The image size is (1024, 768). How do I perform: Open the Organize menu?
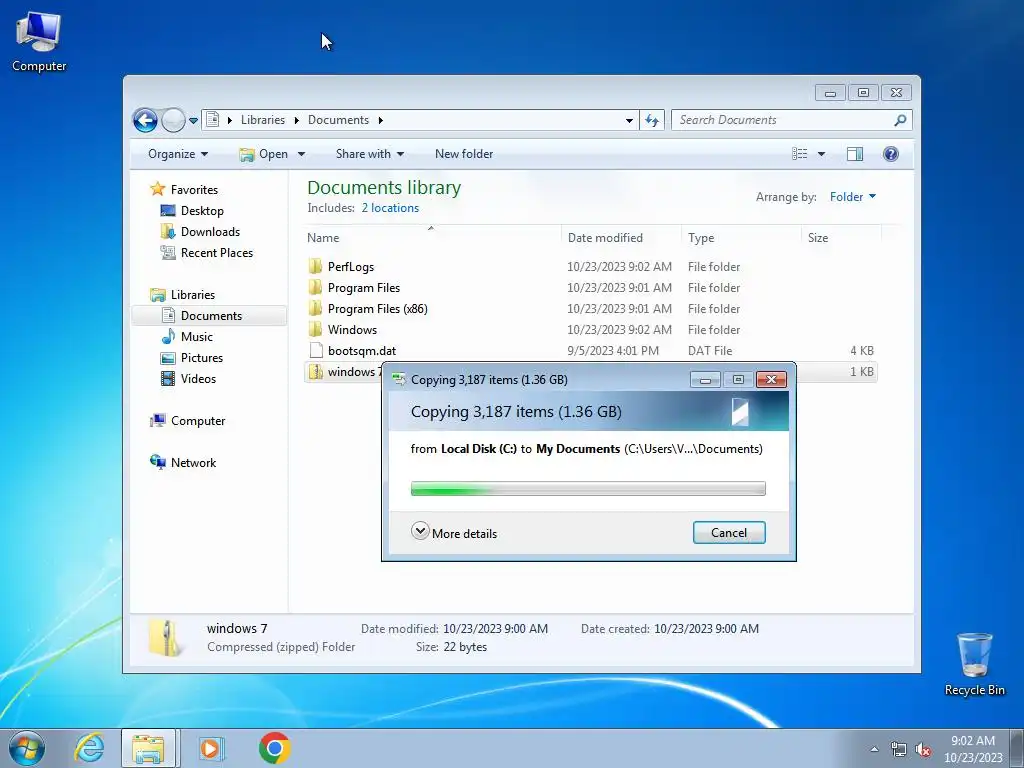point(178,154)
